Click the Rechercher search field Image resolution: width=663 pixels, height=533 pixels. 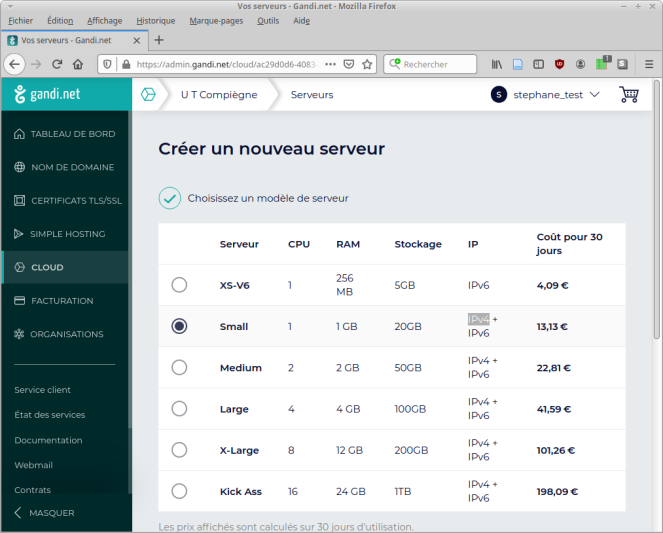coord(430,64)
